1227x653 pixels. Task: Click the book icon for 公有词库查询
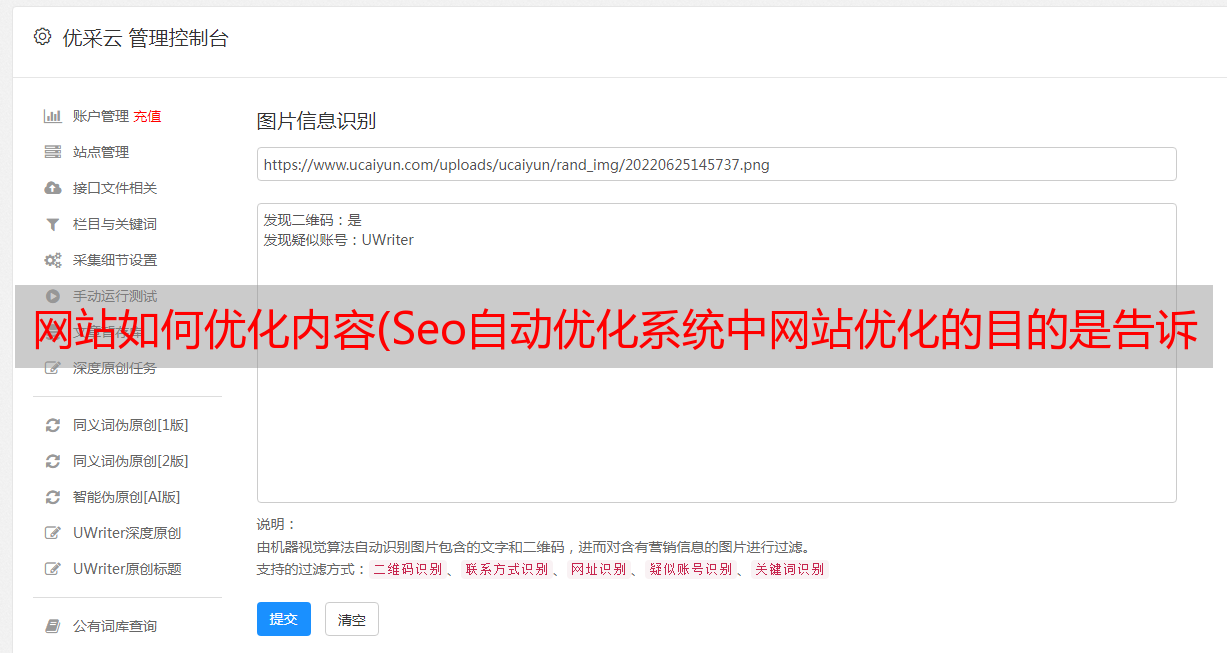point(53,626)
